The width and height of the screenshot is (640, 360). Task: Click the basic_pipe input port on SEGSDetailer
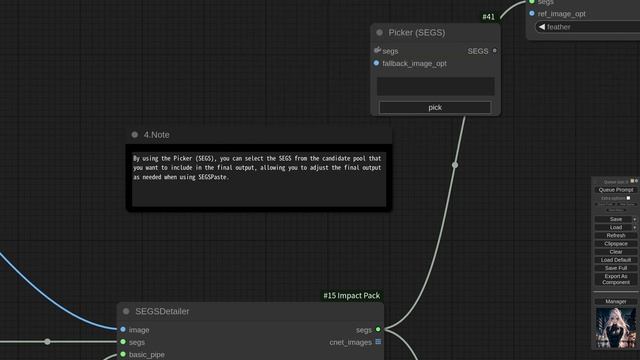click(123, 354)
